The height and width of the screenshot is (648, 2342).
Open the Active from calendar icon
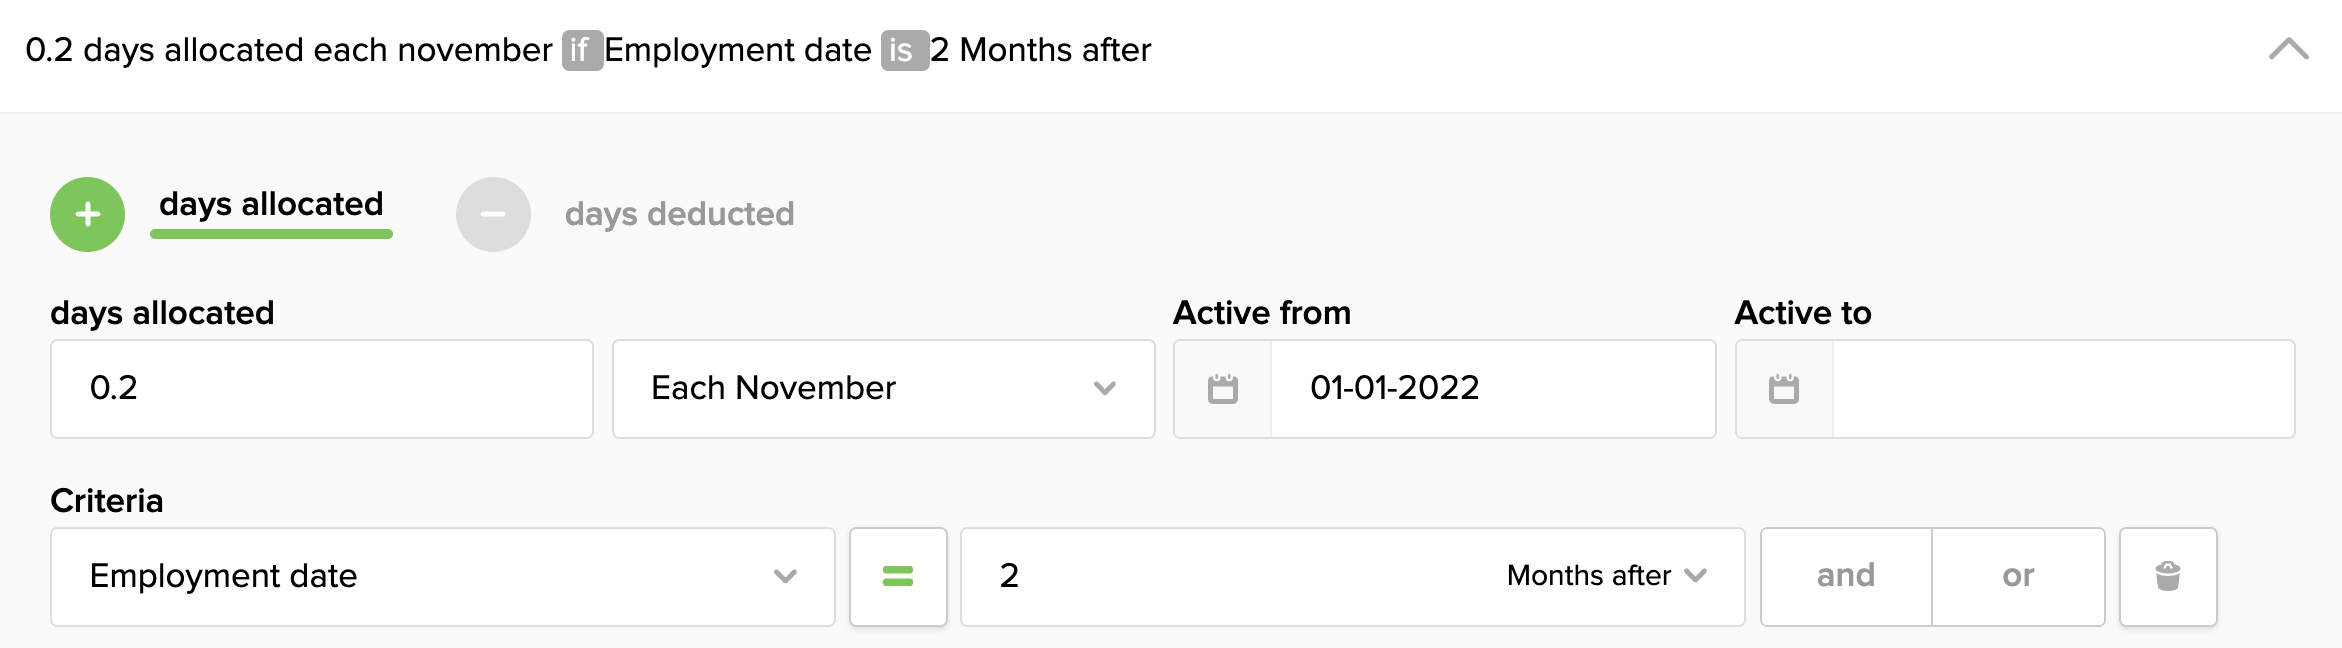[1222, 389]
